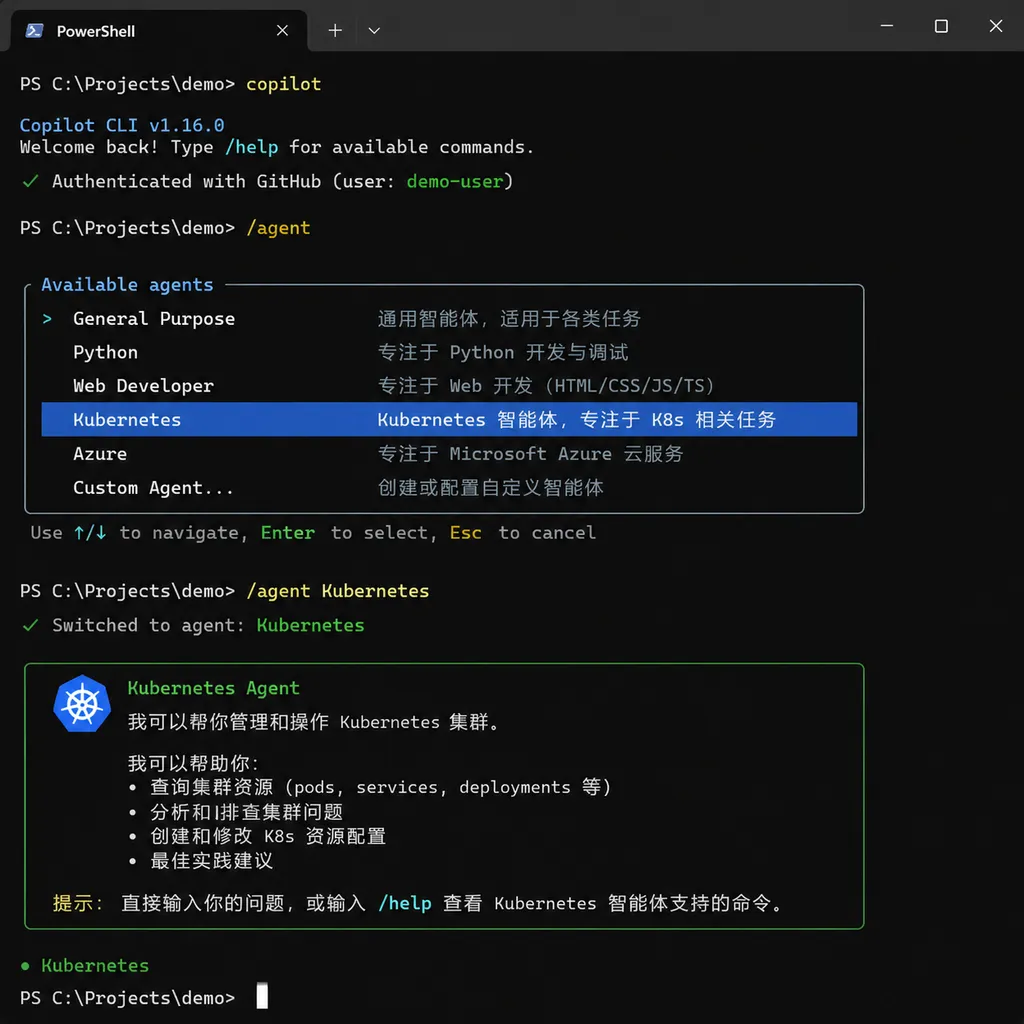
Task: Click the typed /agent Kubernetes command
Action: click(338, 591)
